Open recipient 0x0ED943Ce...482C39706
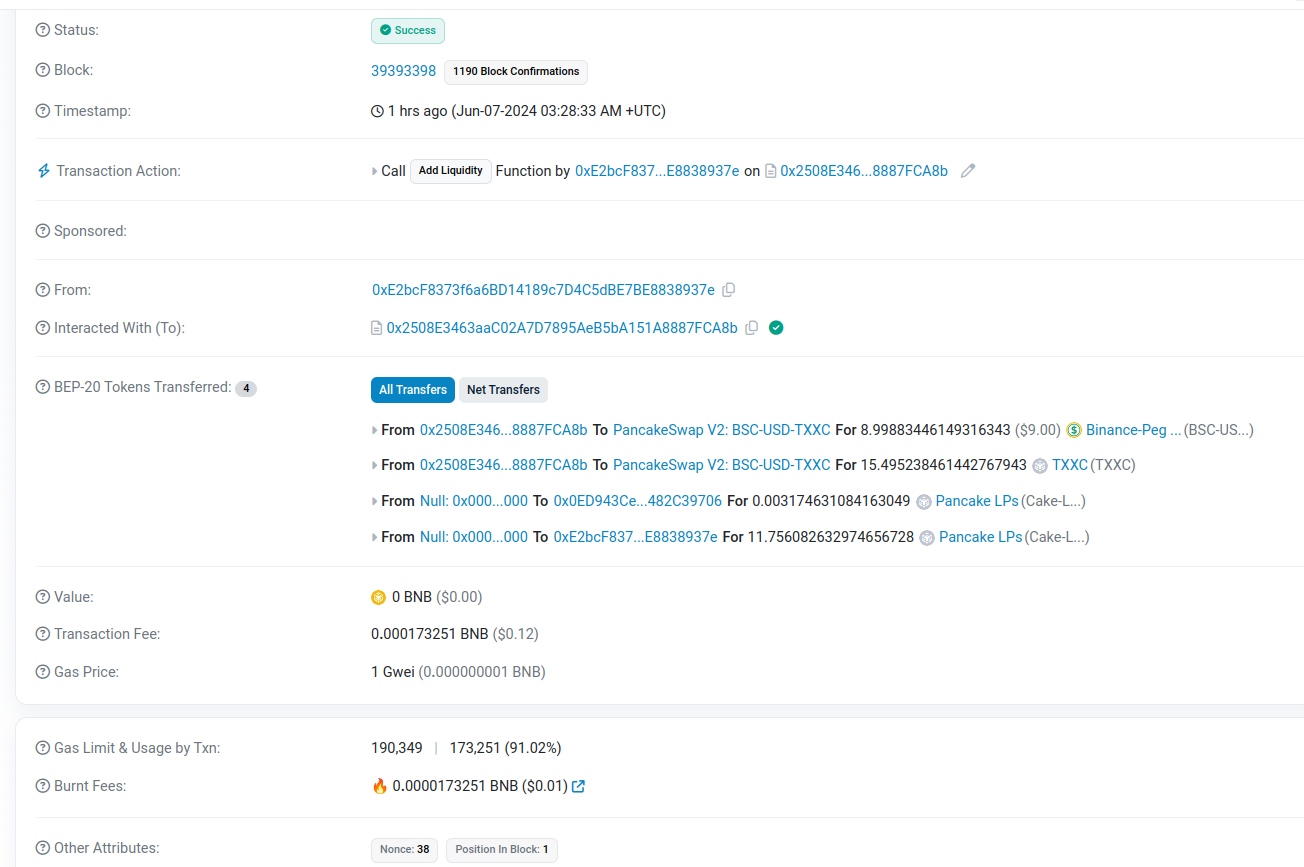The height and width of the screenshot is (867, 1304). click(637, 501)
